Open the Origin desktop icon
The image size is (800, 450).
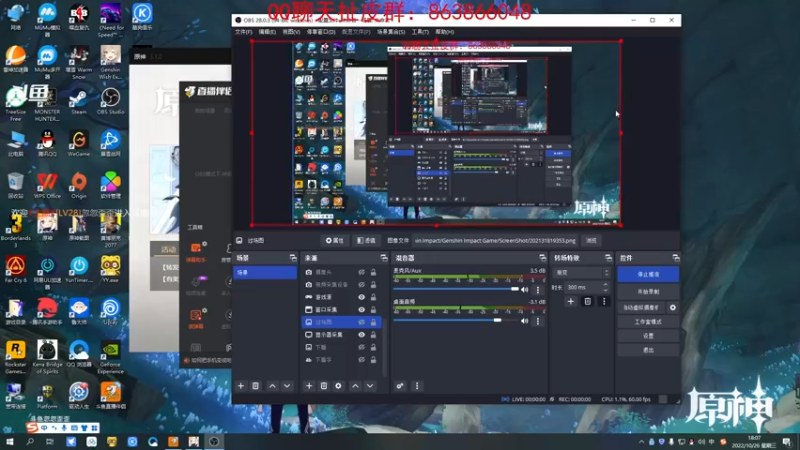[79, 186]
